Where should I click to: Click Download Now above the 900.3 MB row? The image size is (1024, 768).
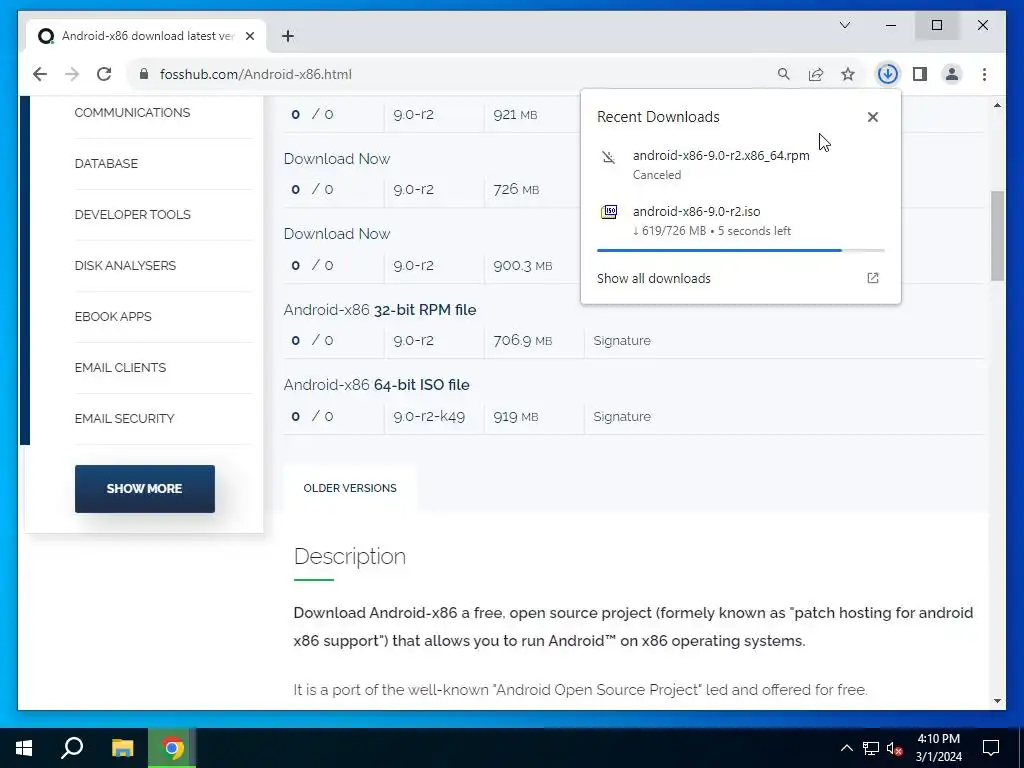(337, 234)
